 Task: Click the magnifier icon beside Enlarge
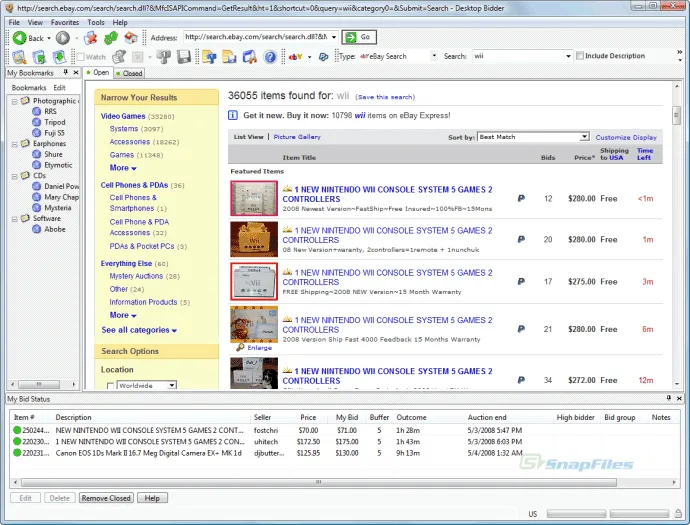[x=240, y=348]
